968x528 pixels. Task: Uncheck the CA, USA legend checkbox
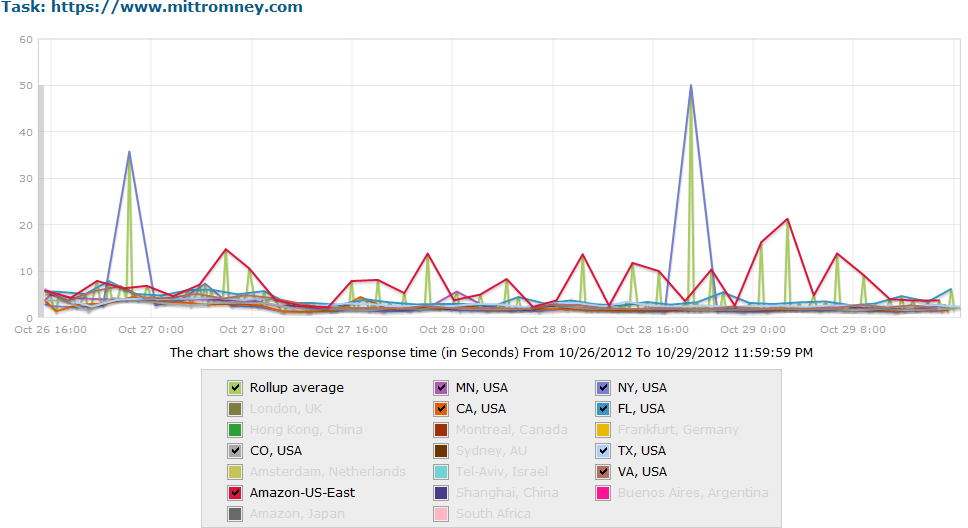point(441,409)
